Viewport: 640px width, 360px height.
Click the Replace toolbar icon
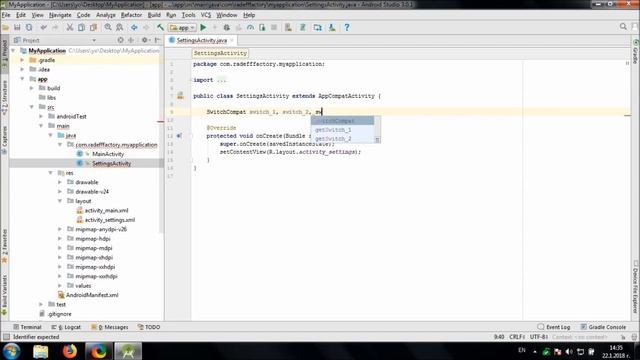120,27
